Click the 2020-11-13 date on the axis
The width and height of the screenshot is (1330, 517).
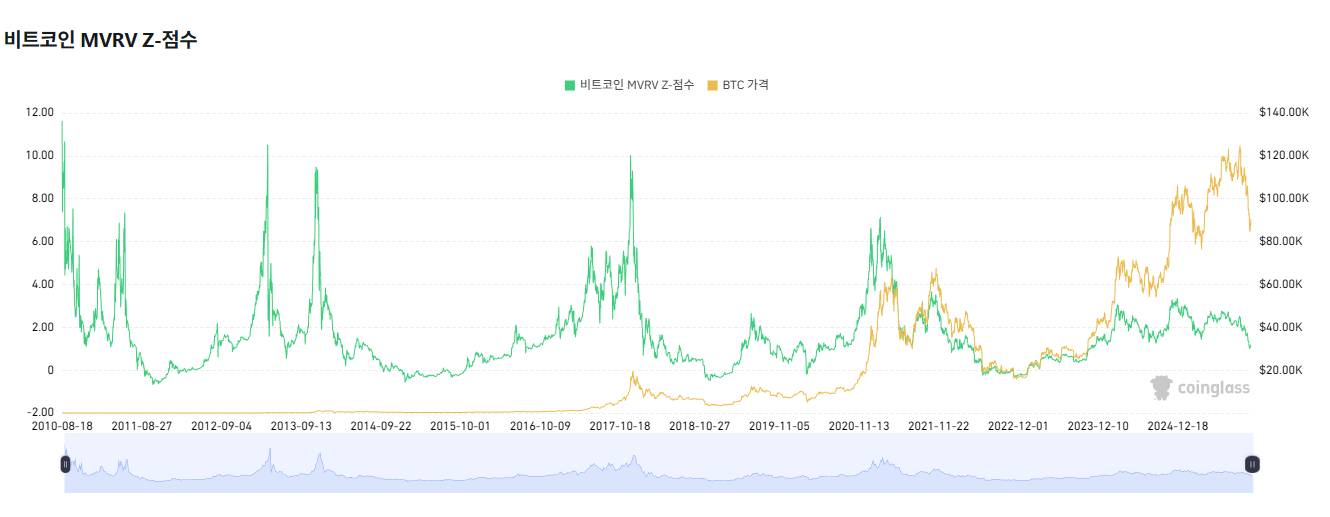click(x=859, y=425)
